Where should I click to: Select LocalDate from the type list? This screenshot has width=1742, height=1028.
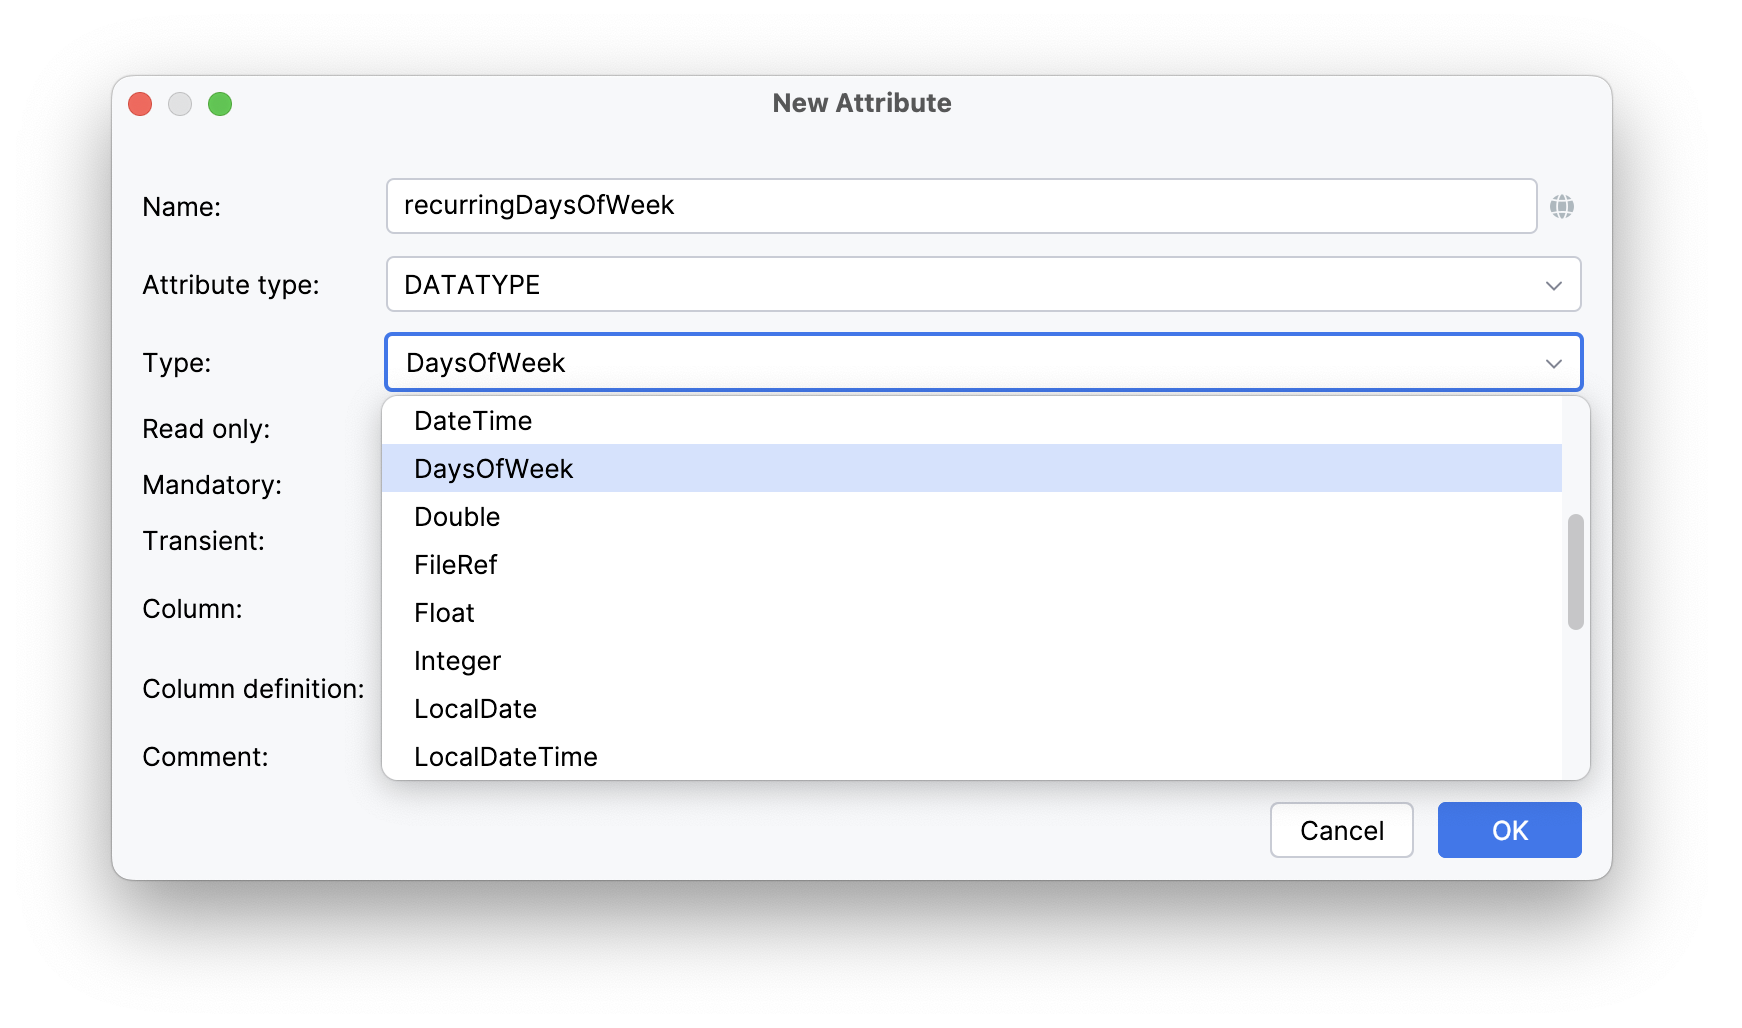[476, 709]
